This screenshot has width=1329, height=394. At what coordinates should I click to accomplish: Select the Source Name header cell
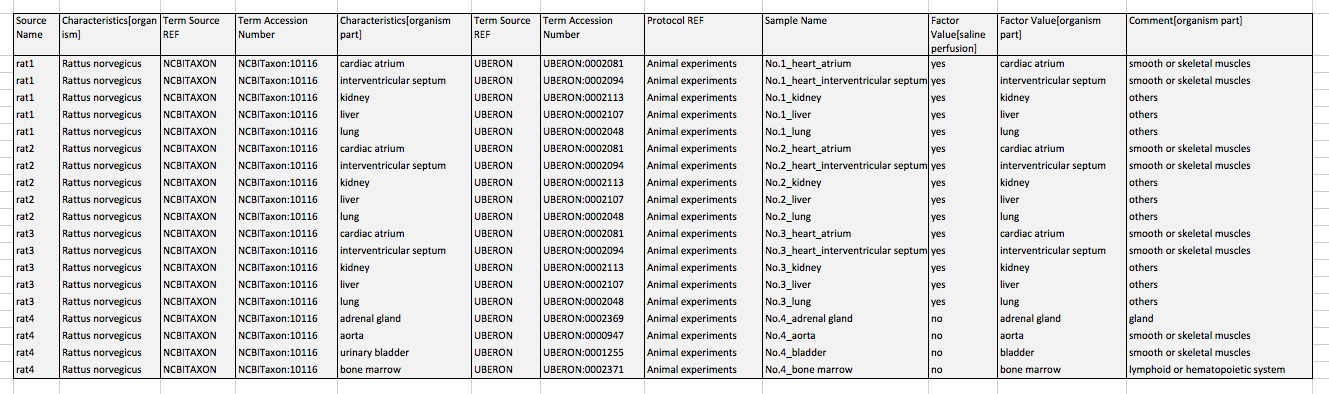(36, 34)
